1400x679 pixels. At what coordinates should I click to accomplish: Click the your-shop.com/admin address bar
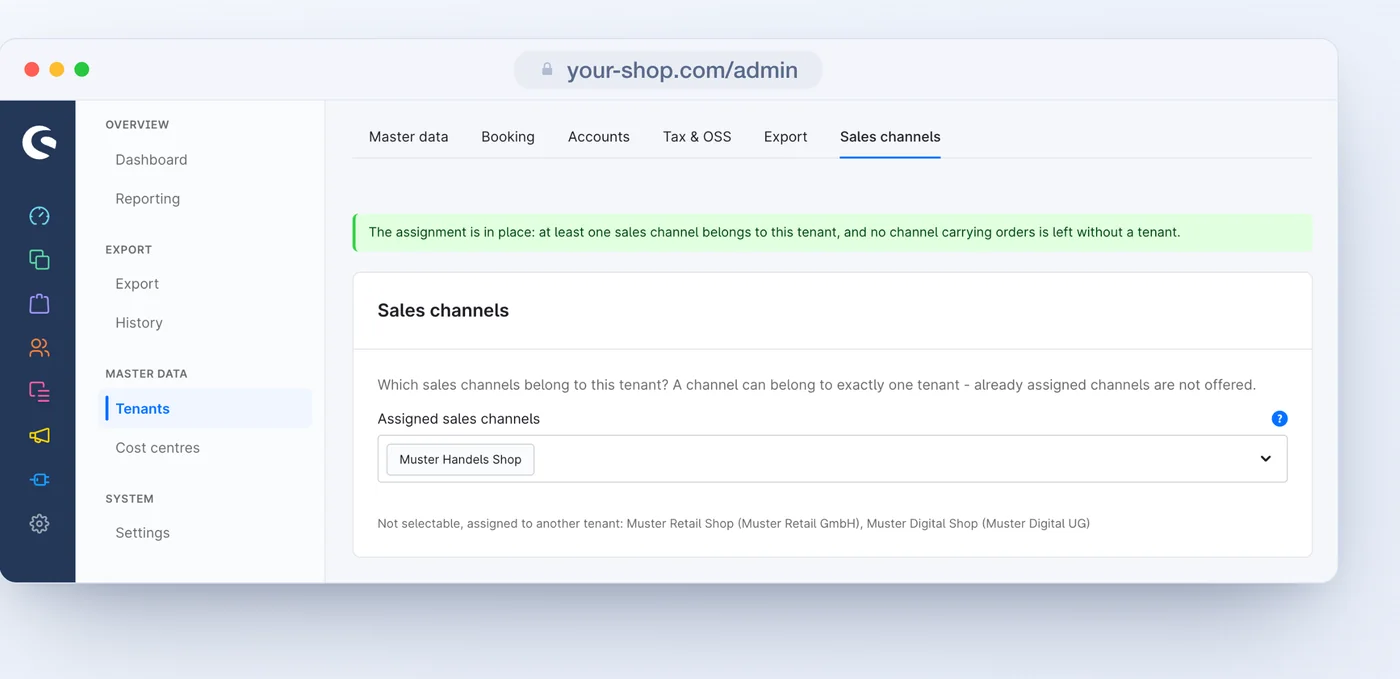pos(668,70)
